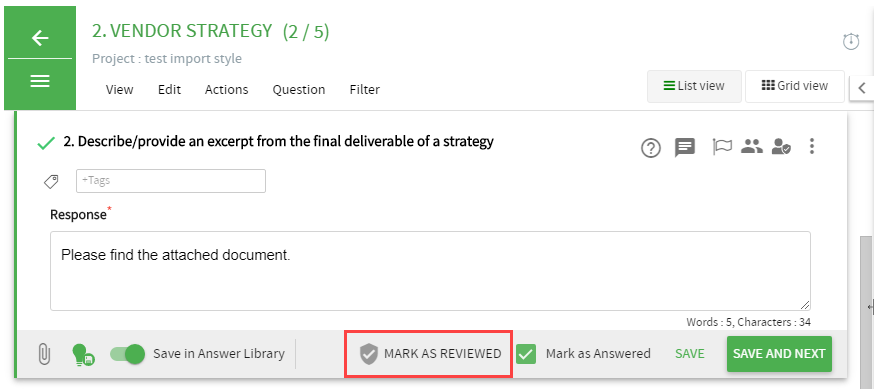Open the assign users people icon
Screen dimensions: 874x389
(751, 147)
